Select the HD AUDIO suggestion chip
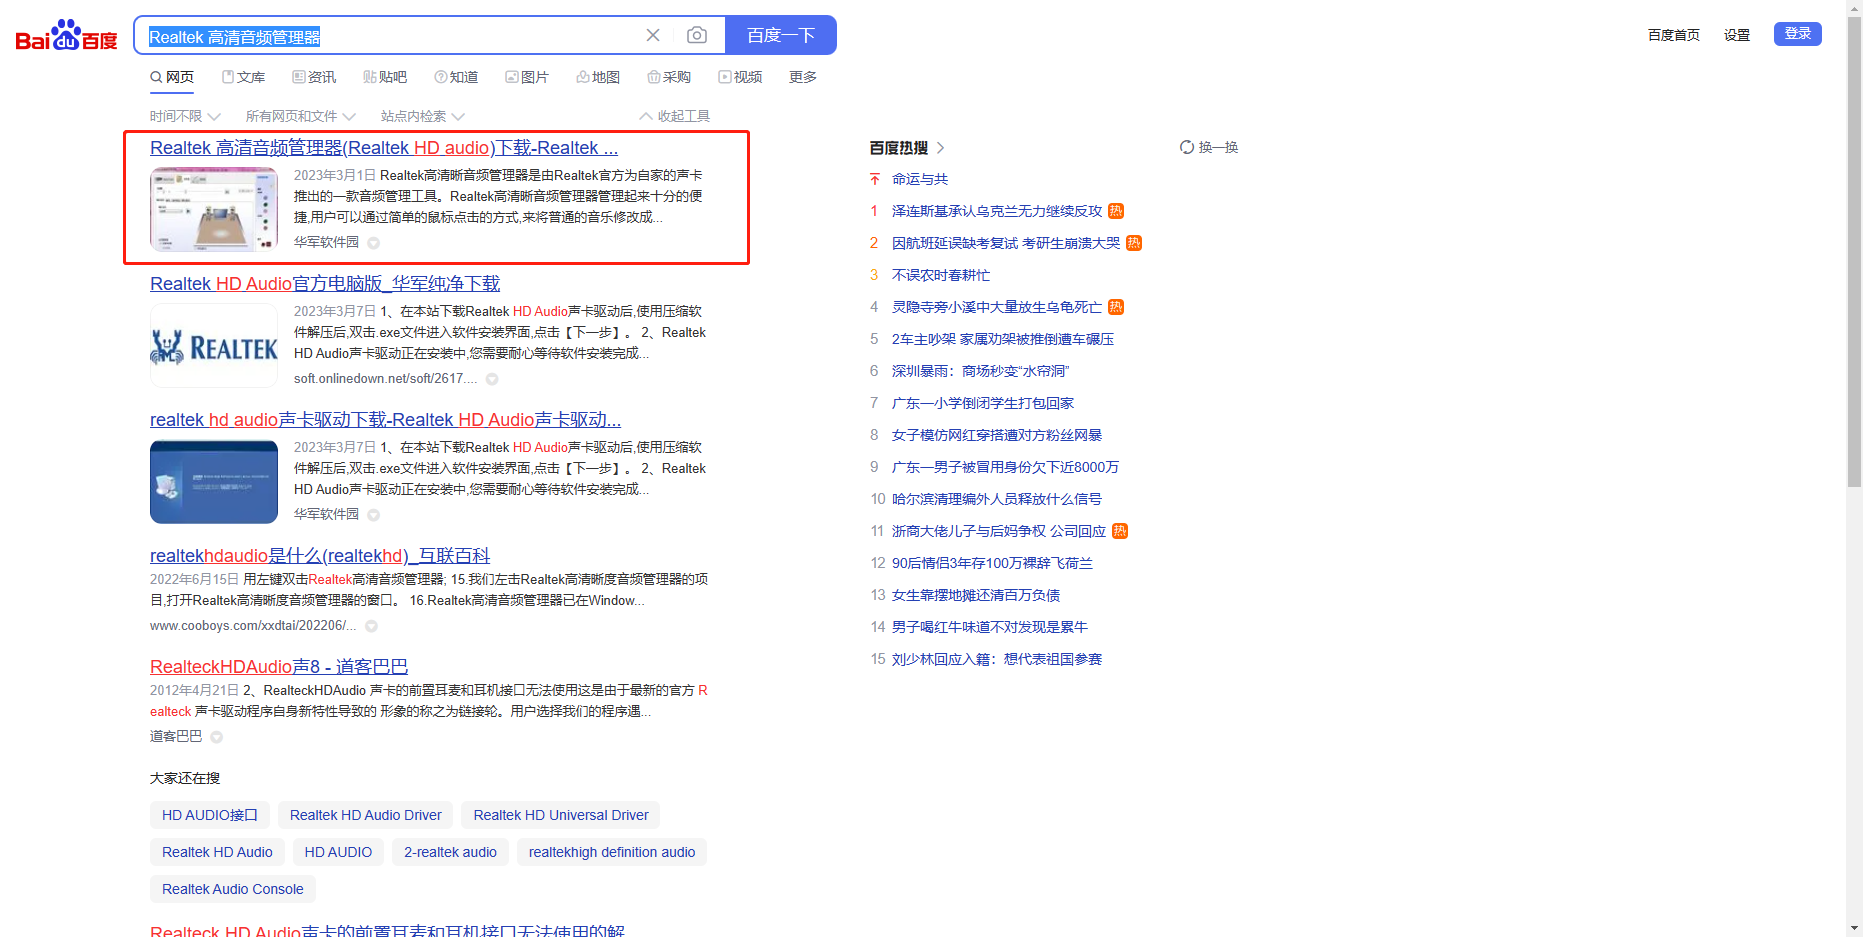 tap(338, 852)
